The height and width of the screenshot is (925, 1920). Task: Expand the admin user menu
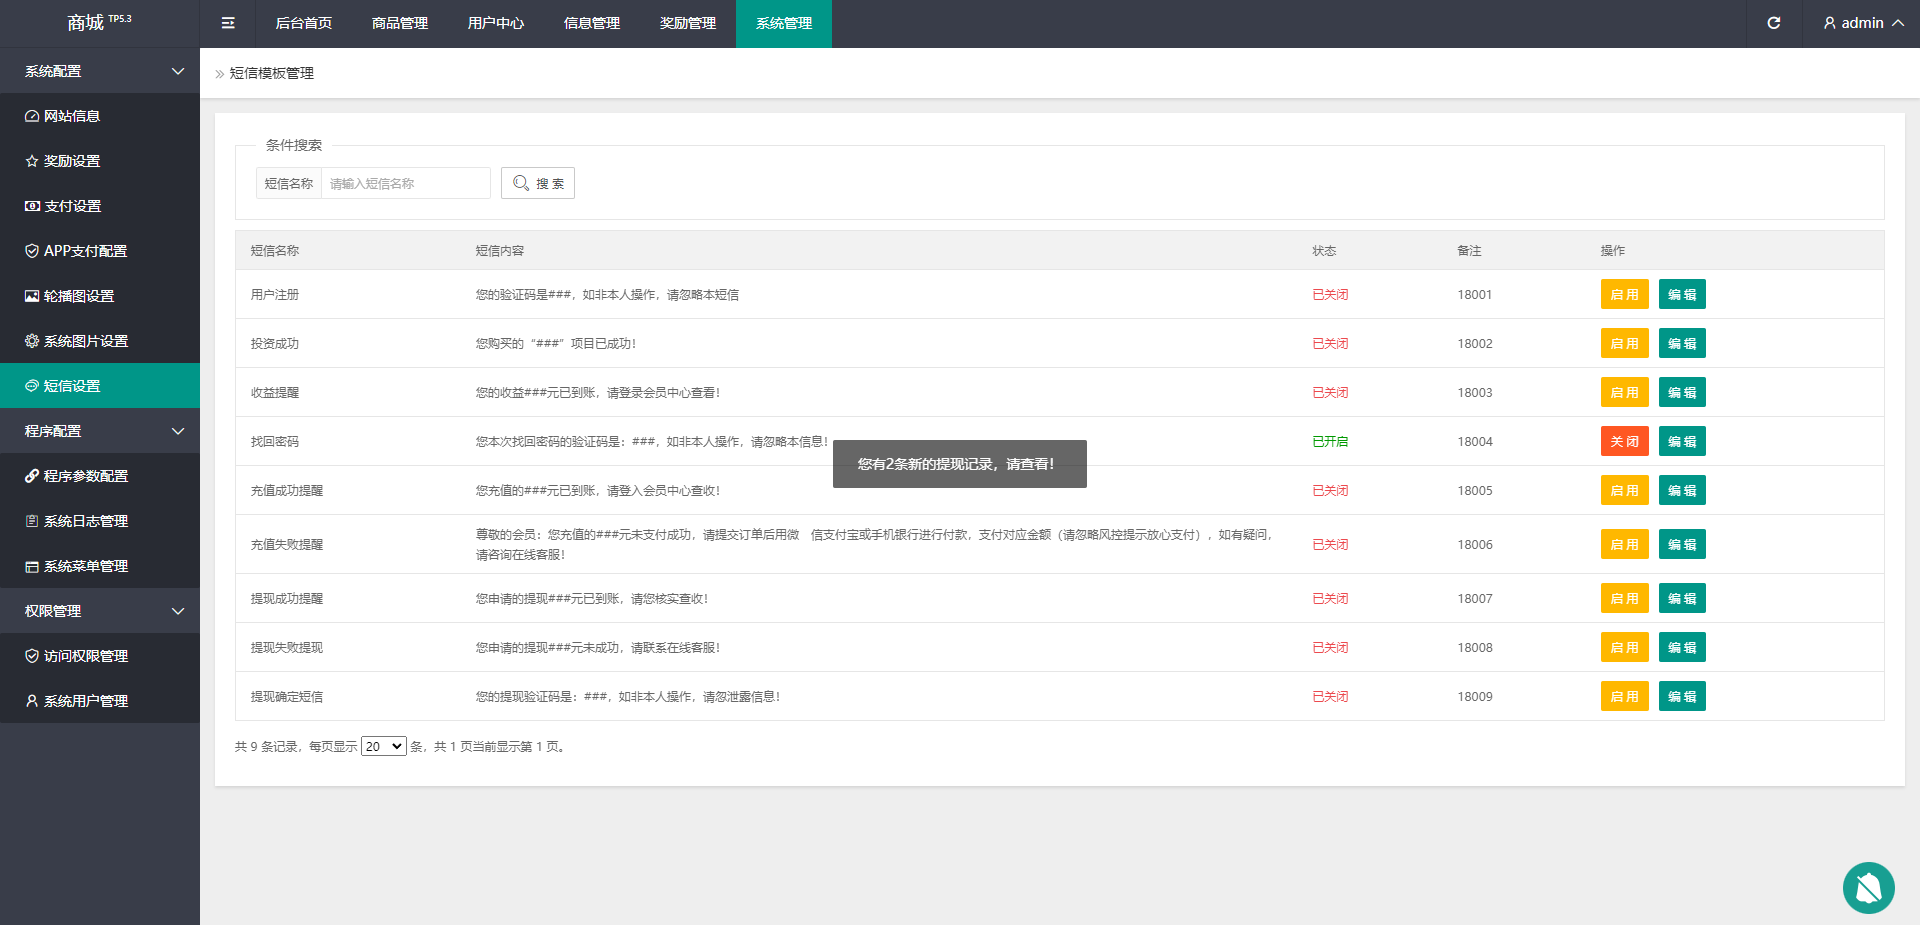click(x=1862, y=23)
